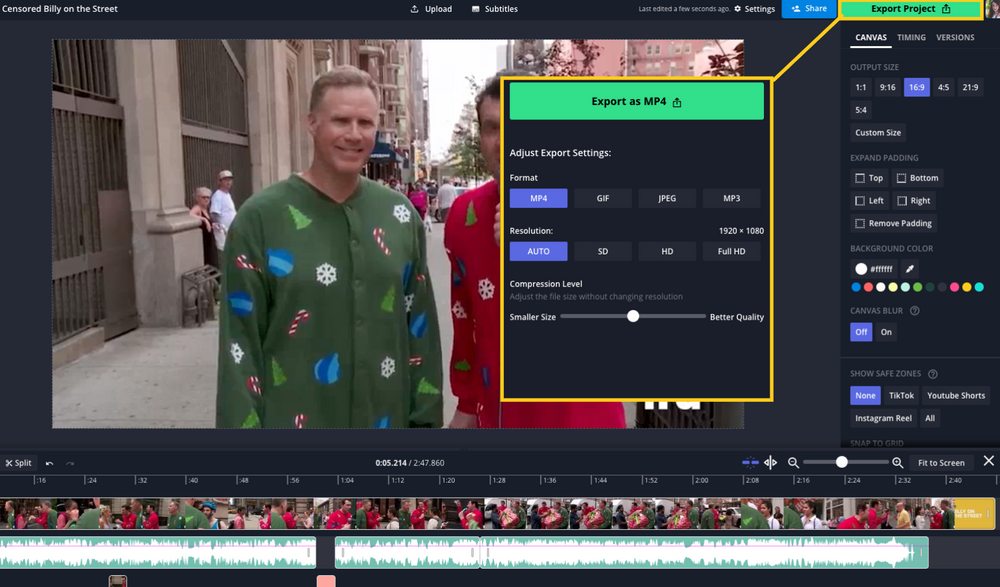
Task: Check the Bottom expand padding option
Action: (917, 178)
